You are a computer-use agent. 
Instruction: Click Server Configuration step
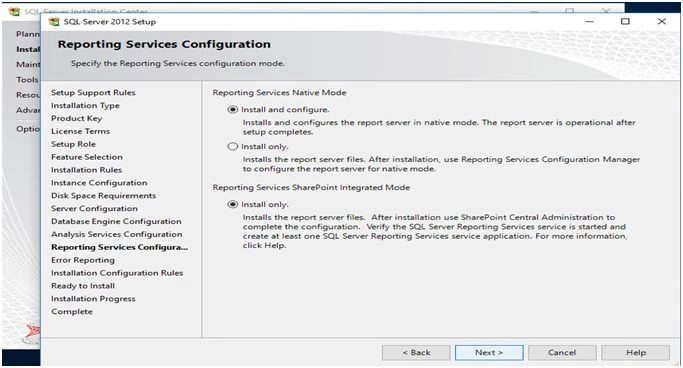(95, 208)
